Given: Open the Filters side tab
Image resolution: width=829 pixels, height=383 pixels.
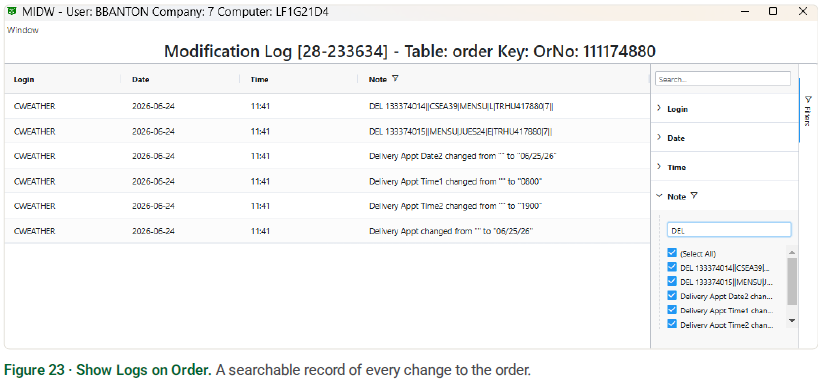Looking at the screenshot, I should (807, 111).
